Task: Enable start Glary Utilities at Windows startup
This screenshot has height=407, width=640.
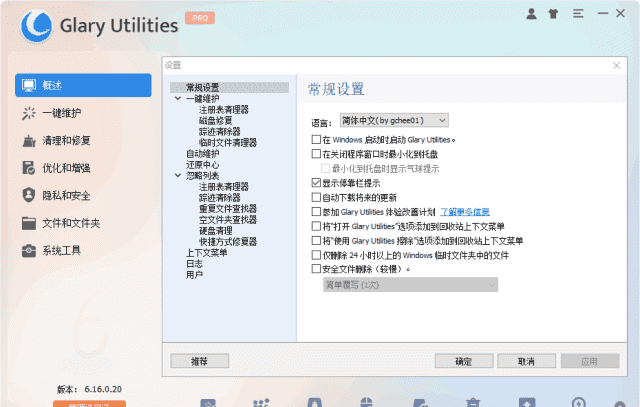Action: [316, 140]
